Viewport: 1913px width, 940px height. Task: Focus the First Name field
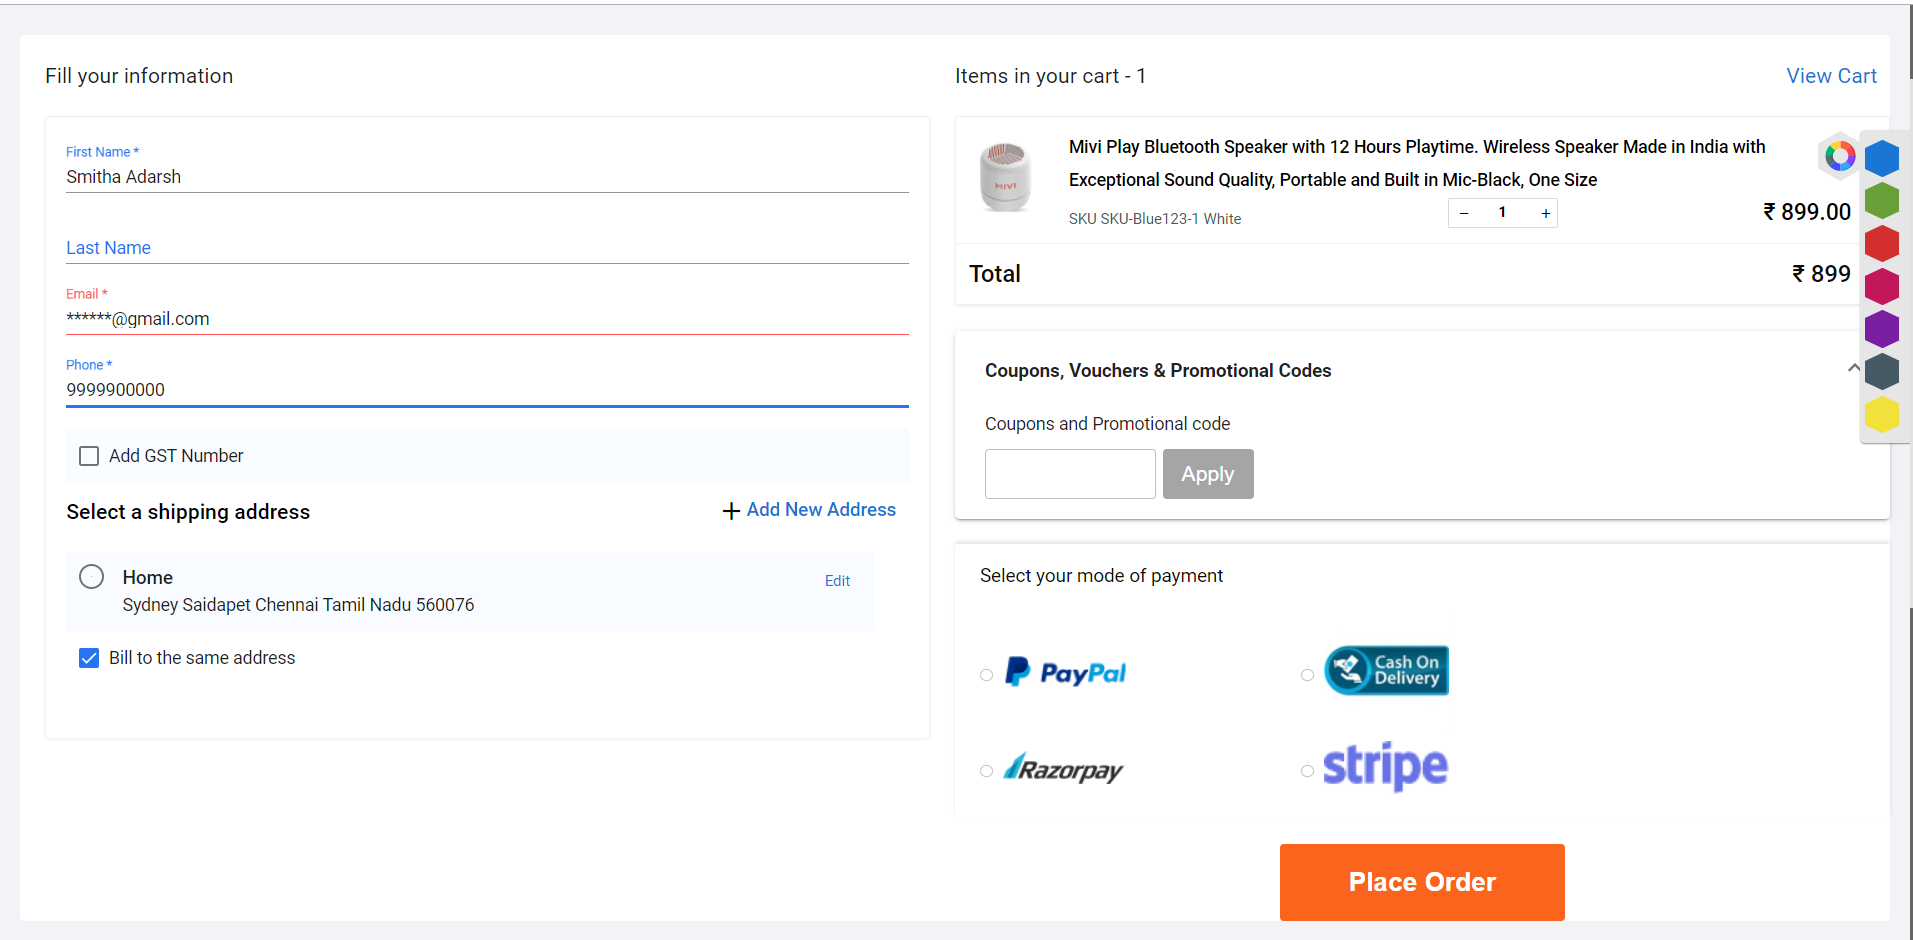point(487,177)
